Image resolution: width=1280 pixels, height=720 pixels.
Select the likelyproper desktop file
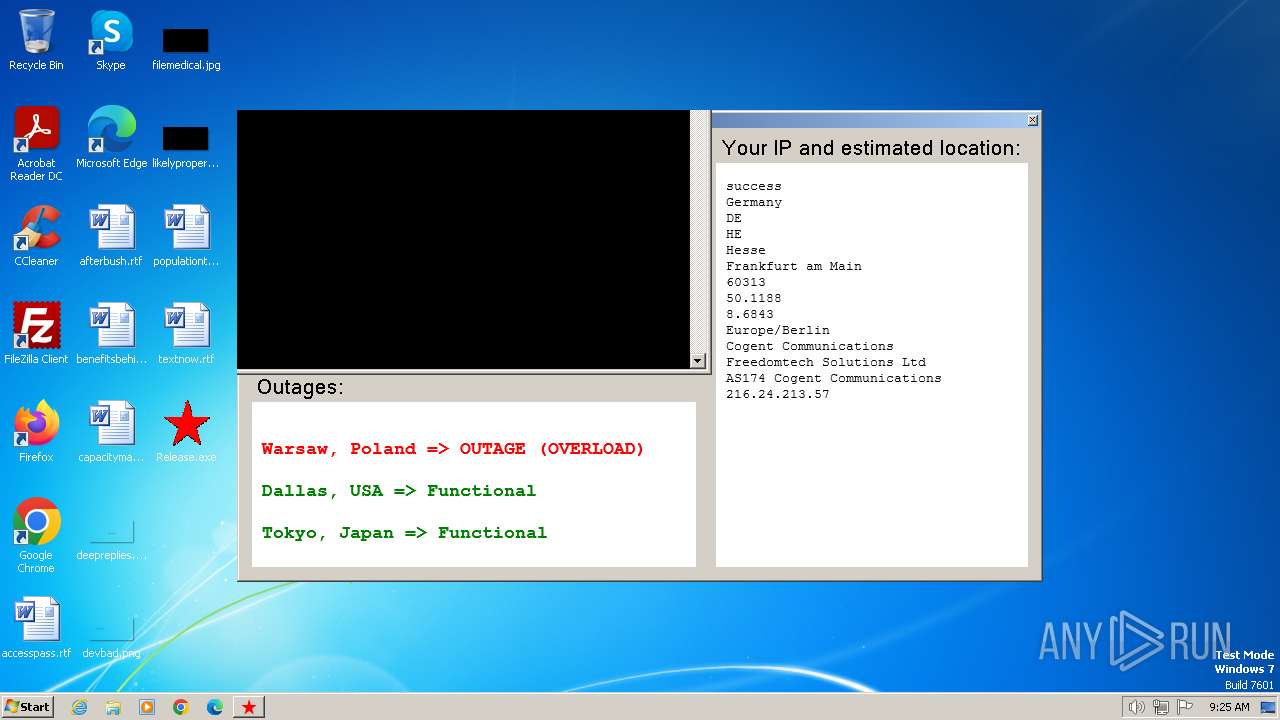pyautogui.click(x=186, y=146)
